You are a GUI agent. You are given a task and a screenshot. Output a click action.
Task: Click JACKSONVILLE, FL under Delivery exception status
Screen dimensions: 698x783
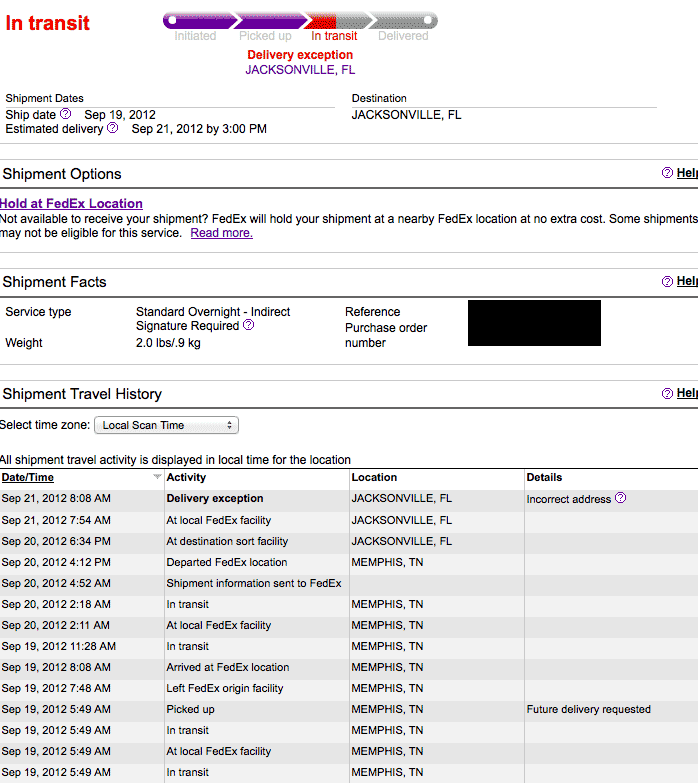tap(300, 70)
